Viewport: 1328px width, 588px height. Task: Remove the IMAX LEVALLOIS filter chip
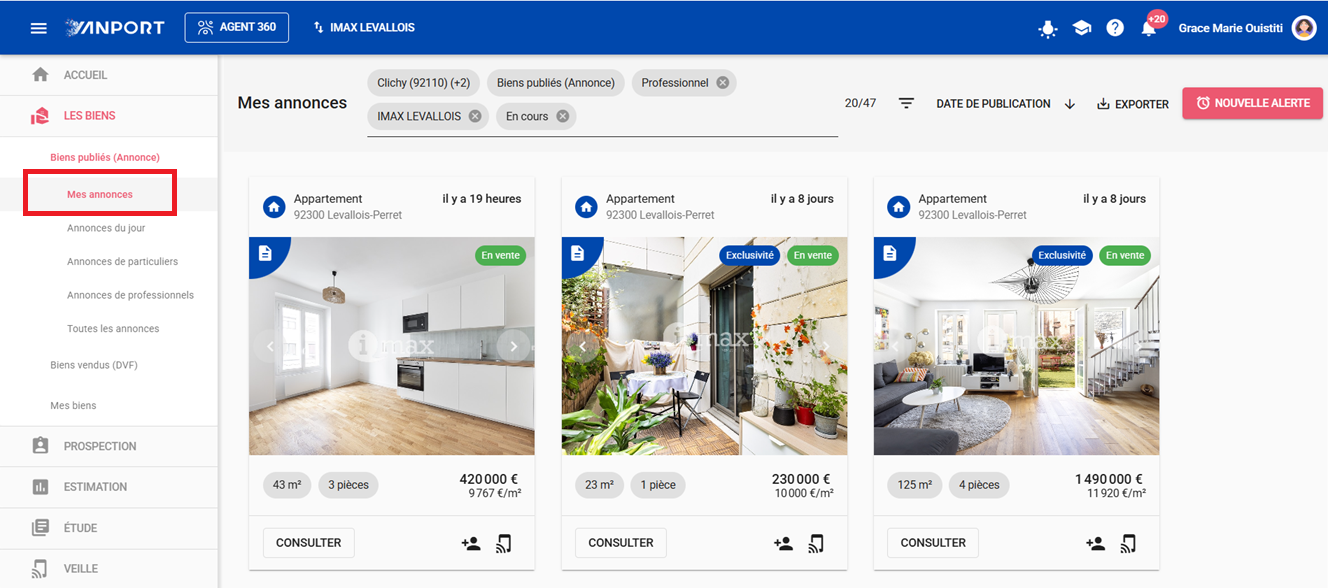point(475,116)
